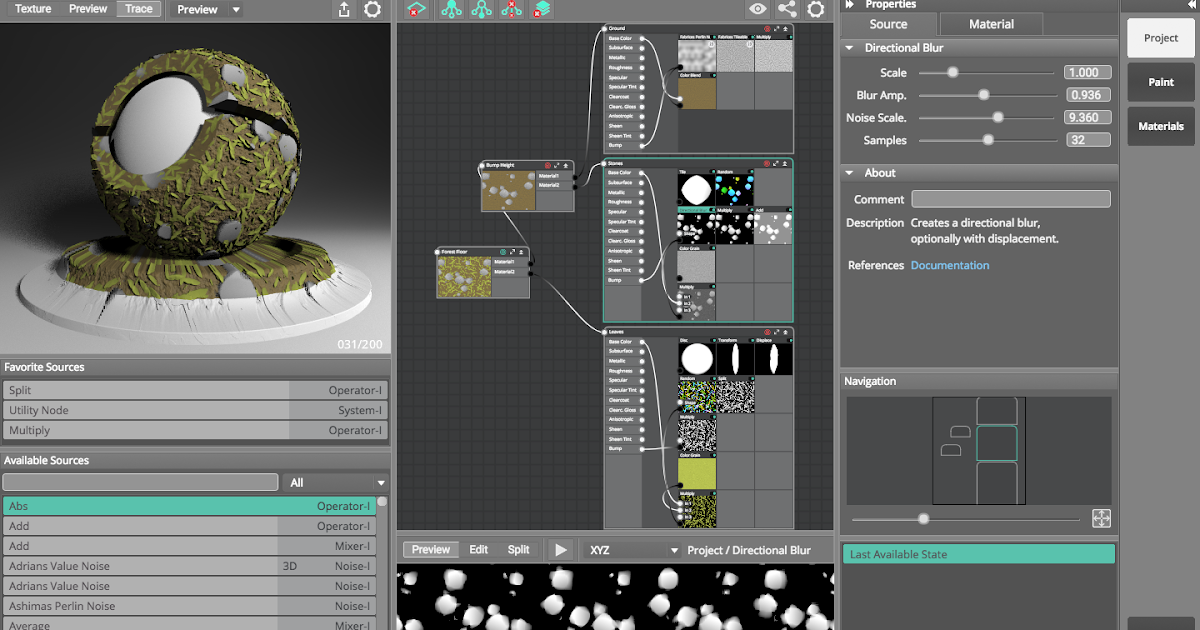Open the Documentation link
The image size is (1200, 630).
tap(950, 266)
